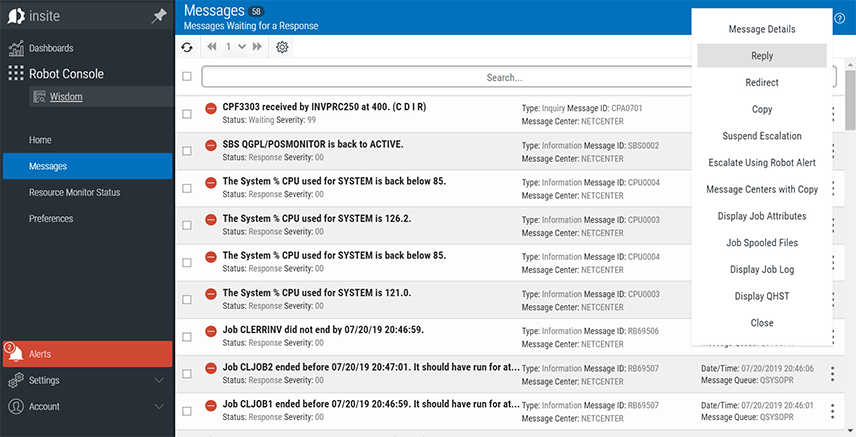Select Copy from the context menu

[x=762, y=109]
